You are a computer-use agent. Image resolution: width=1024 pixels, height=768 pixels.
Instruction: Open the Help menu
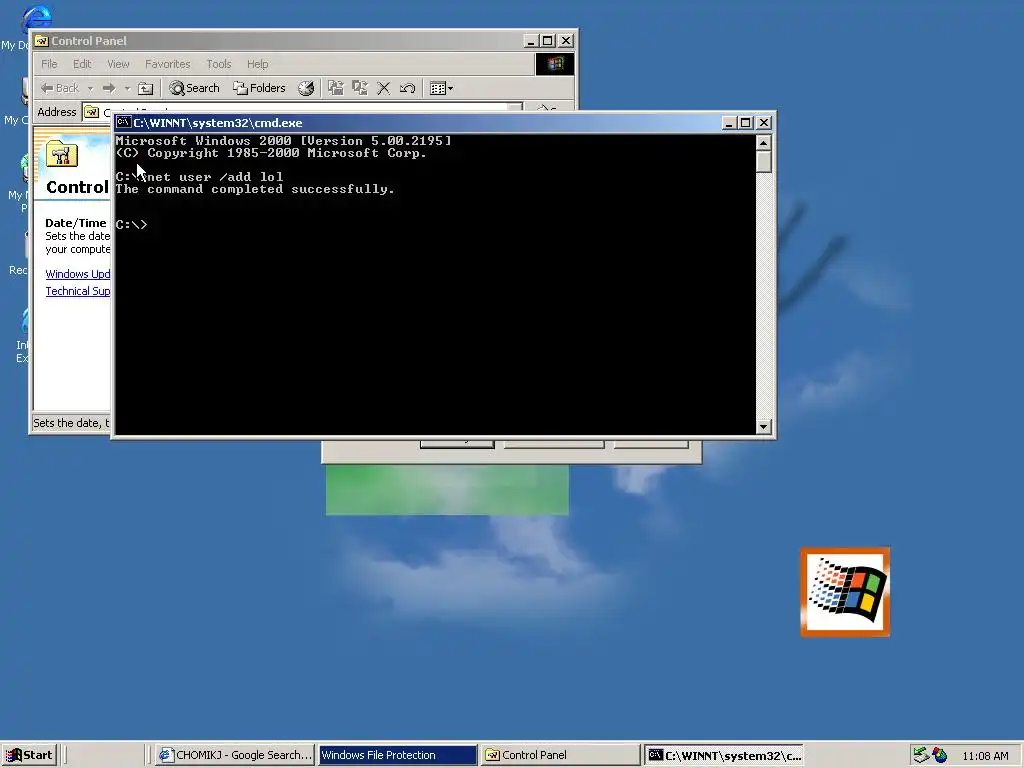[x=257, y=64]
